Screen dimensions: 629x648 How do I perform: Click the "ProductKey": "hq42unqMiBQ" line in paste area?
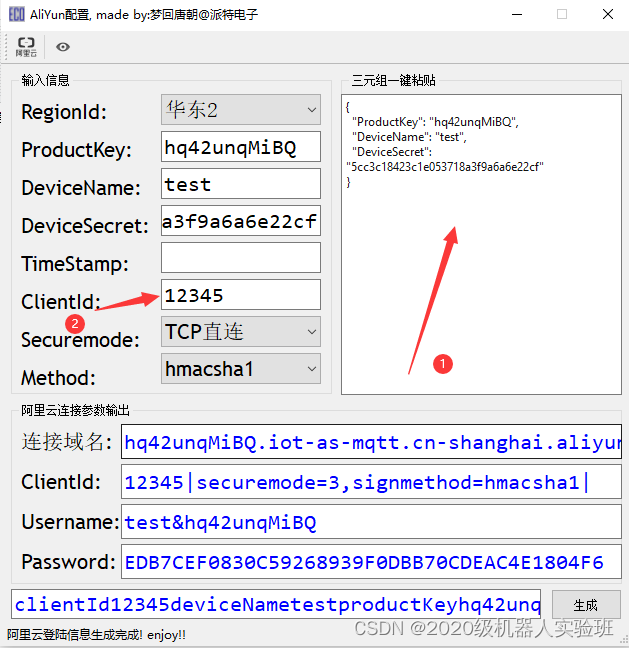435,122
